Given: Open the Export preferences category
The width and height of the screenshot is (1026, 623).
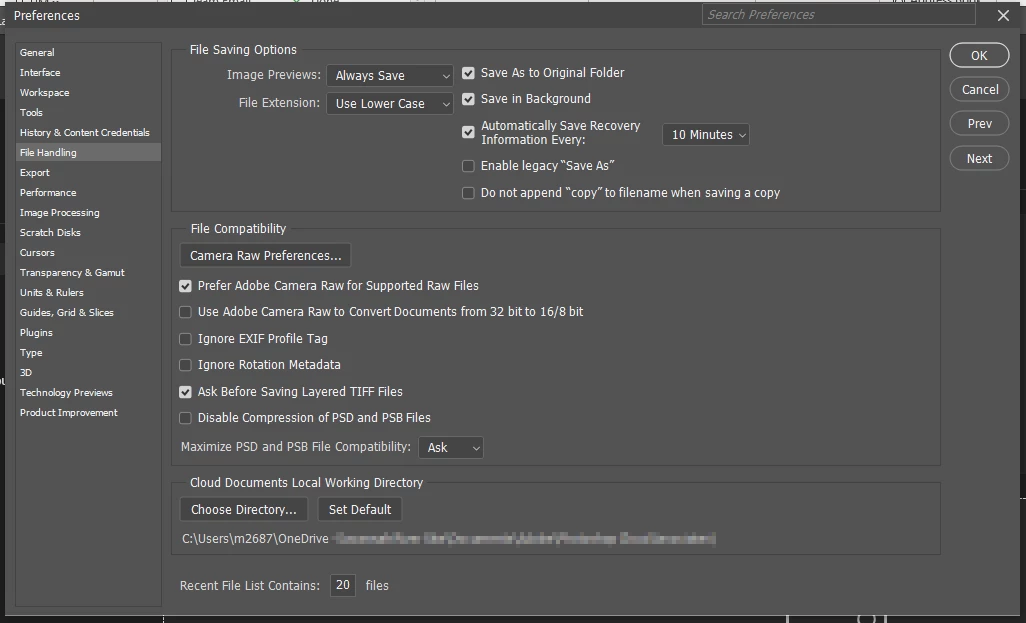Looking at the screenshot, I should 88,173.
